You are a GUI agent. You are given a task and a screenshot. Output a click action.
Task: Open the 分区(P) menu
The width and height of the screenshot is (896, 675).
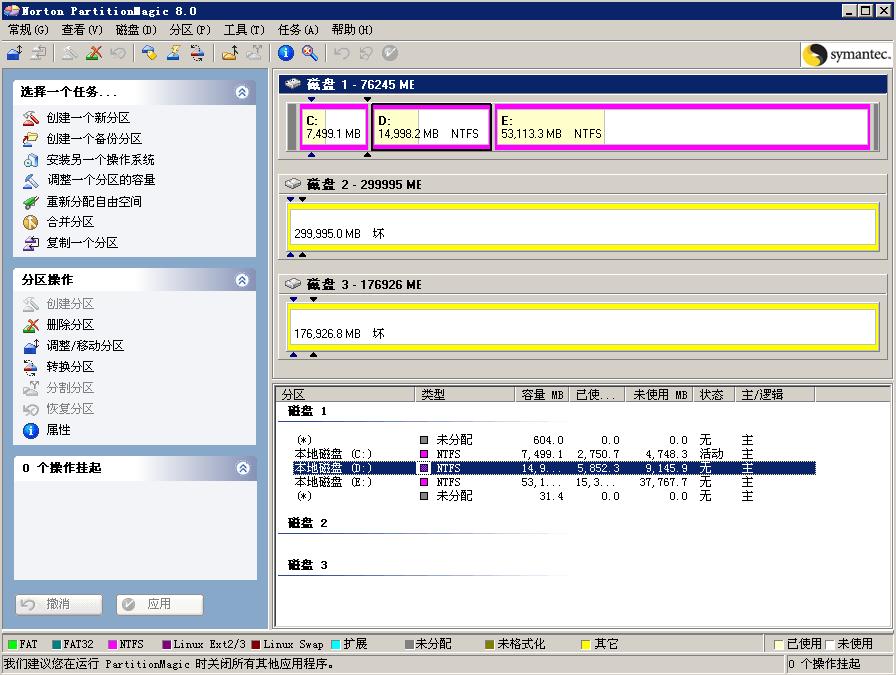pos(189,30)
